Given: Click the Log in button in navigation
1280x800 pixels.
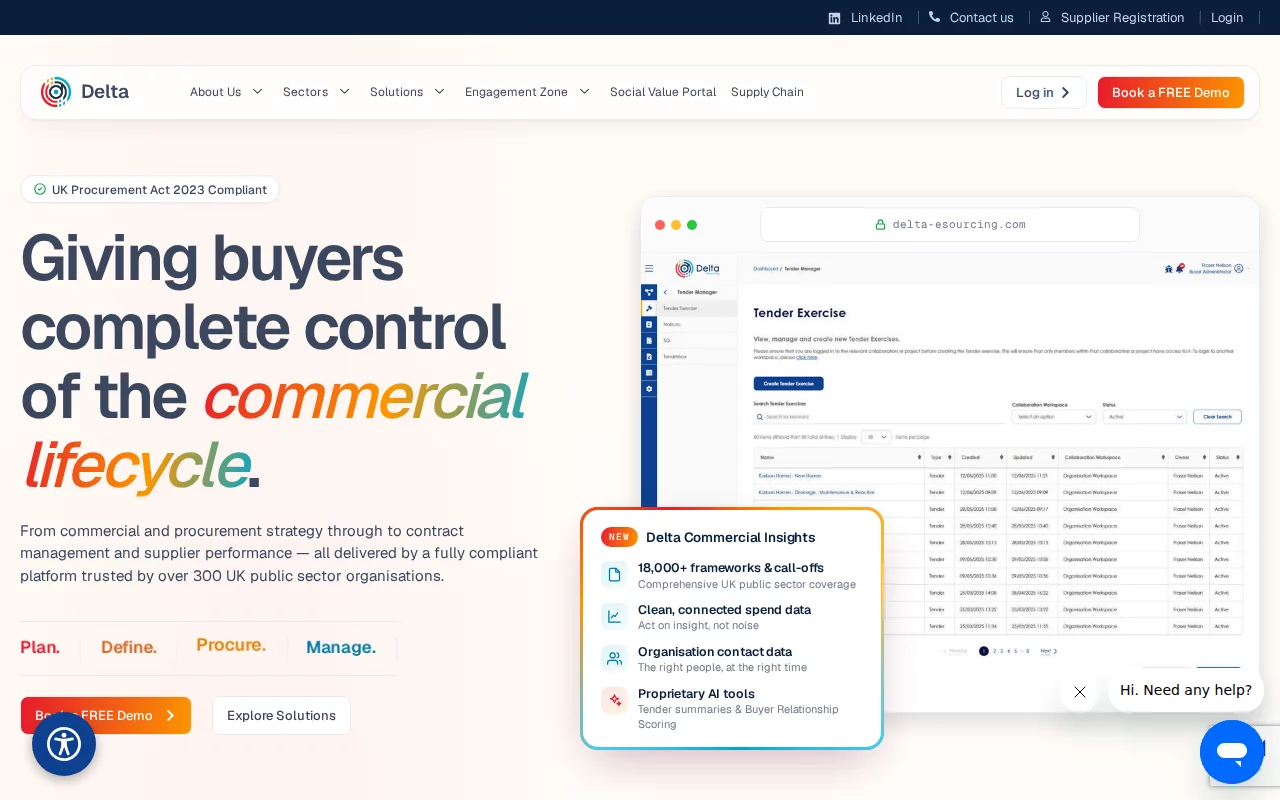Looking at the screenshot, I should 1043,92.
